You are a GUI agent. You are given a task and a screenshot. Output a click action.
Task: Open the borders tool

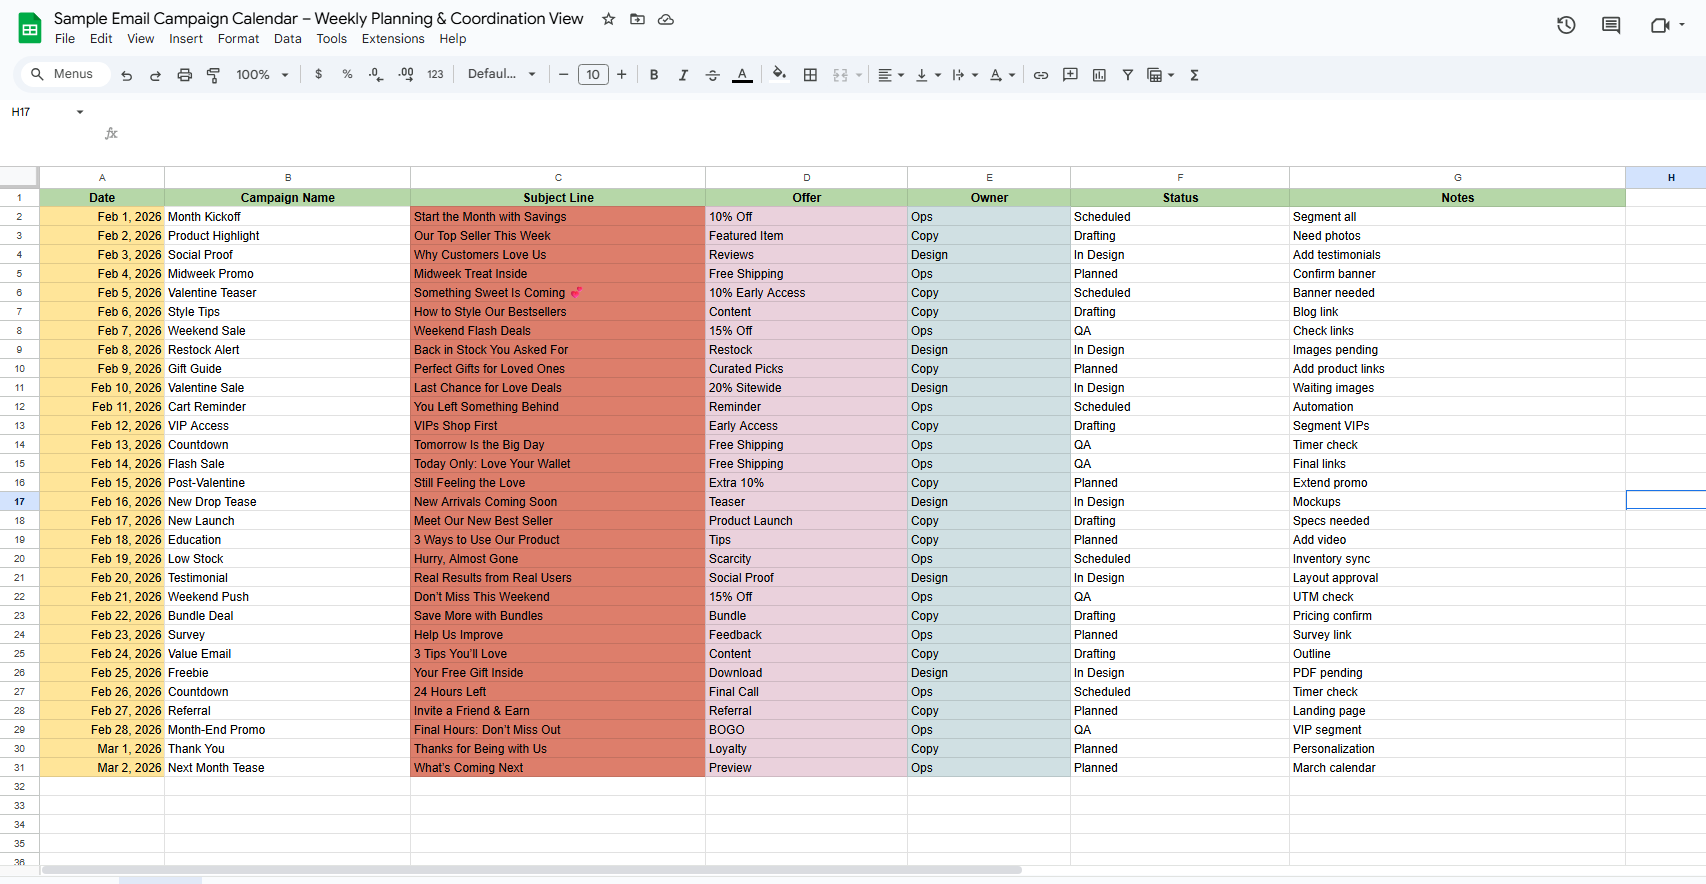tap(810, 75)
